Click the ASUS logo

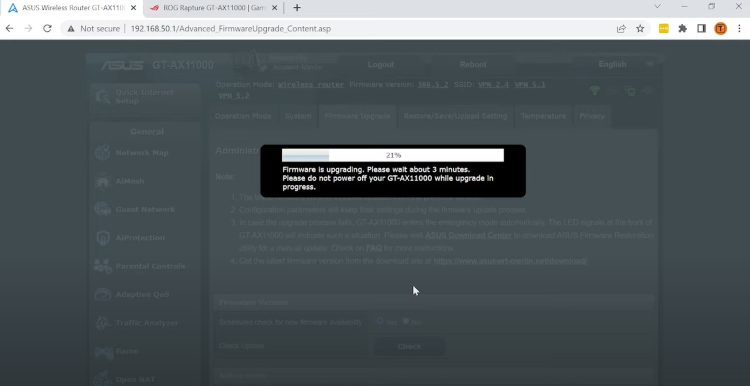click(x=121, y=65)
